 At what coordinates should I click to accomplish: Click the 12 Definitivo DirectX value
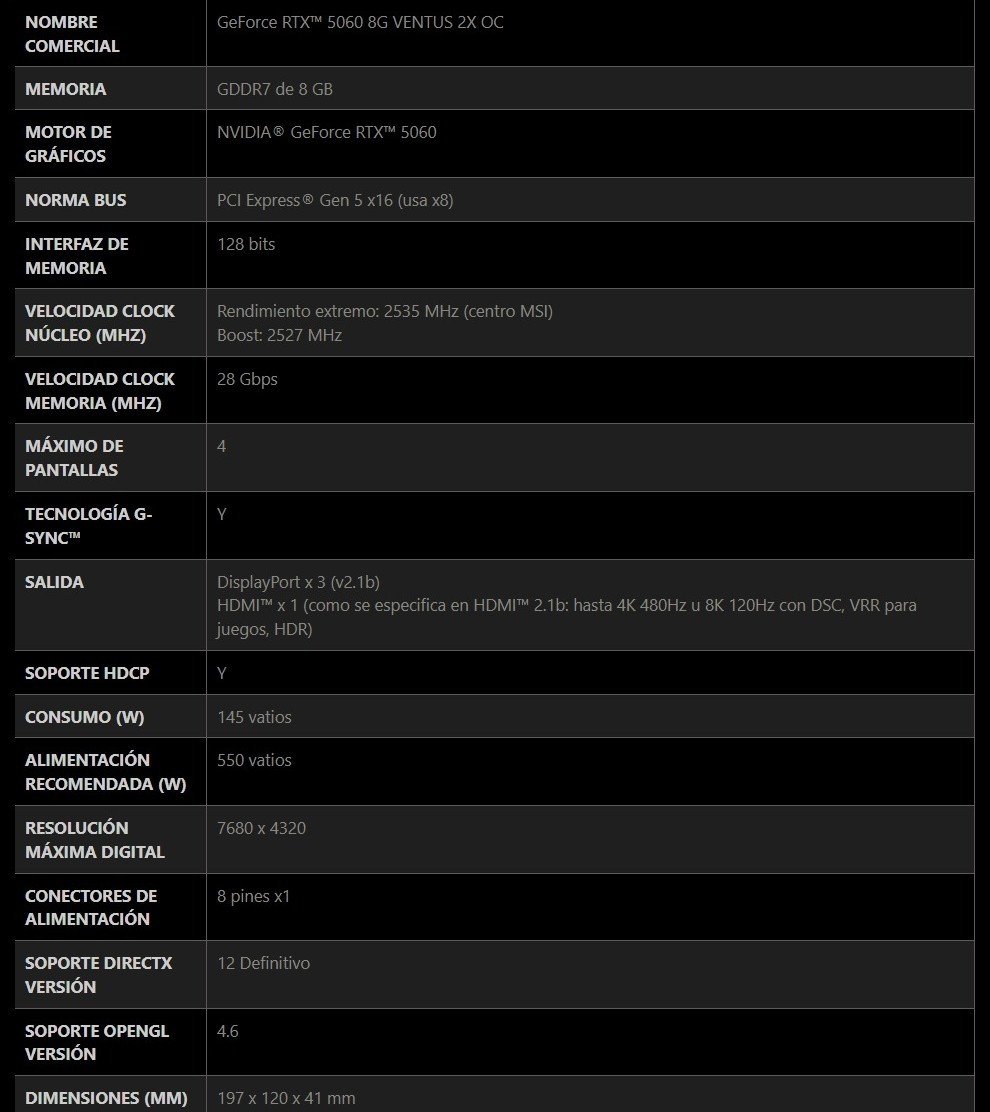pos(263,963)
